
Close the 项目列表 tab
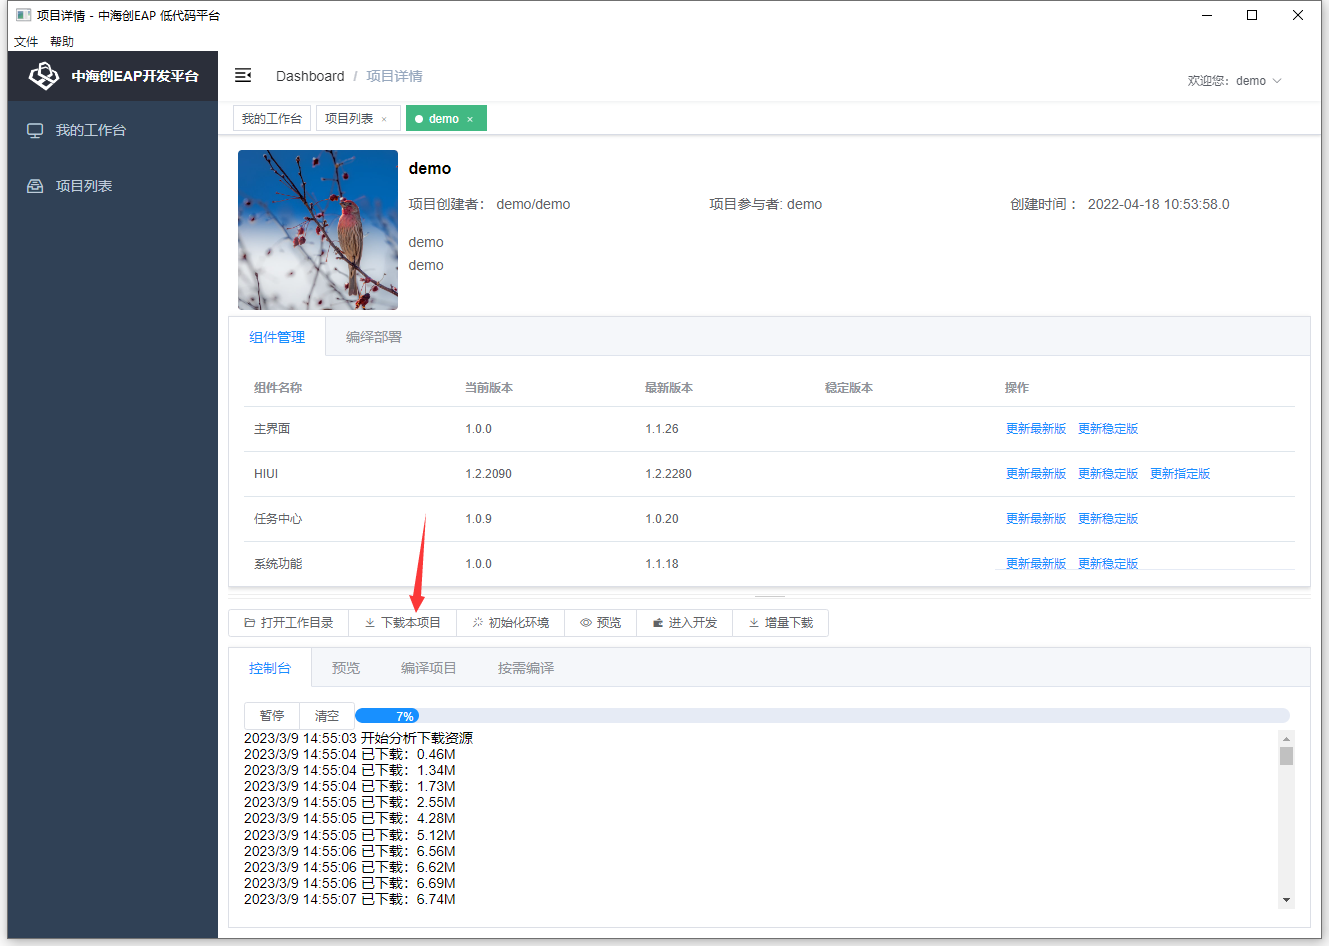pyautogui.click(x=384, y=120)
